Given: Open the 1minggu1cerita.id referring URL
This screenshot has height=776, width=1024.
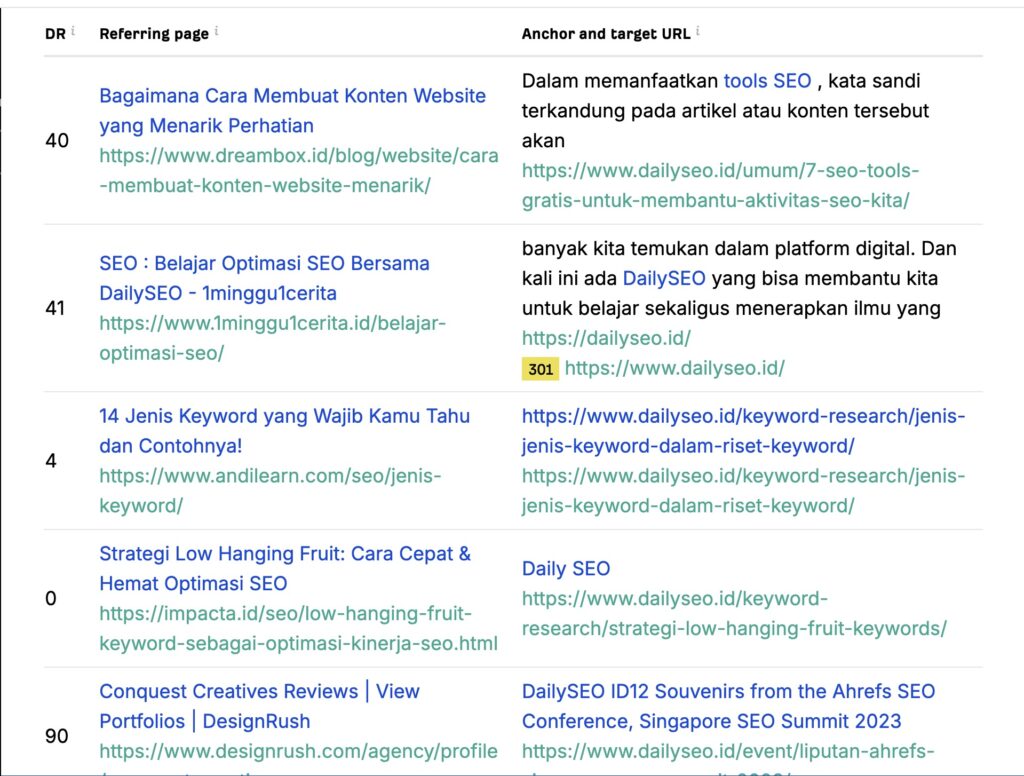Looking at the screenshot, I should tap(272, 338).
